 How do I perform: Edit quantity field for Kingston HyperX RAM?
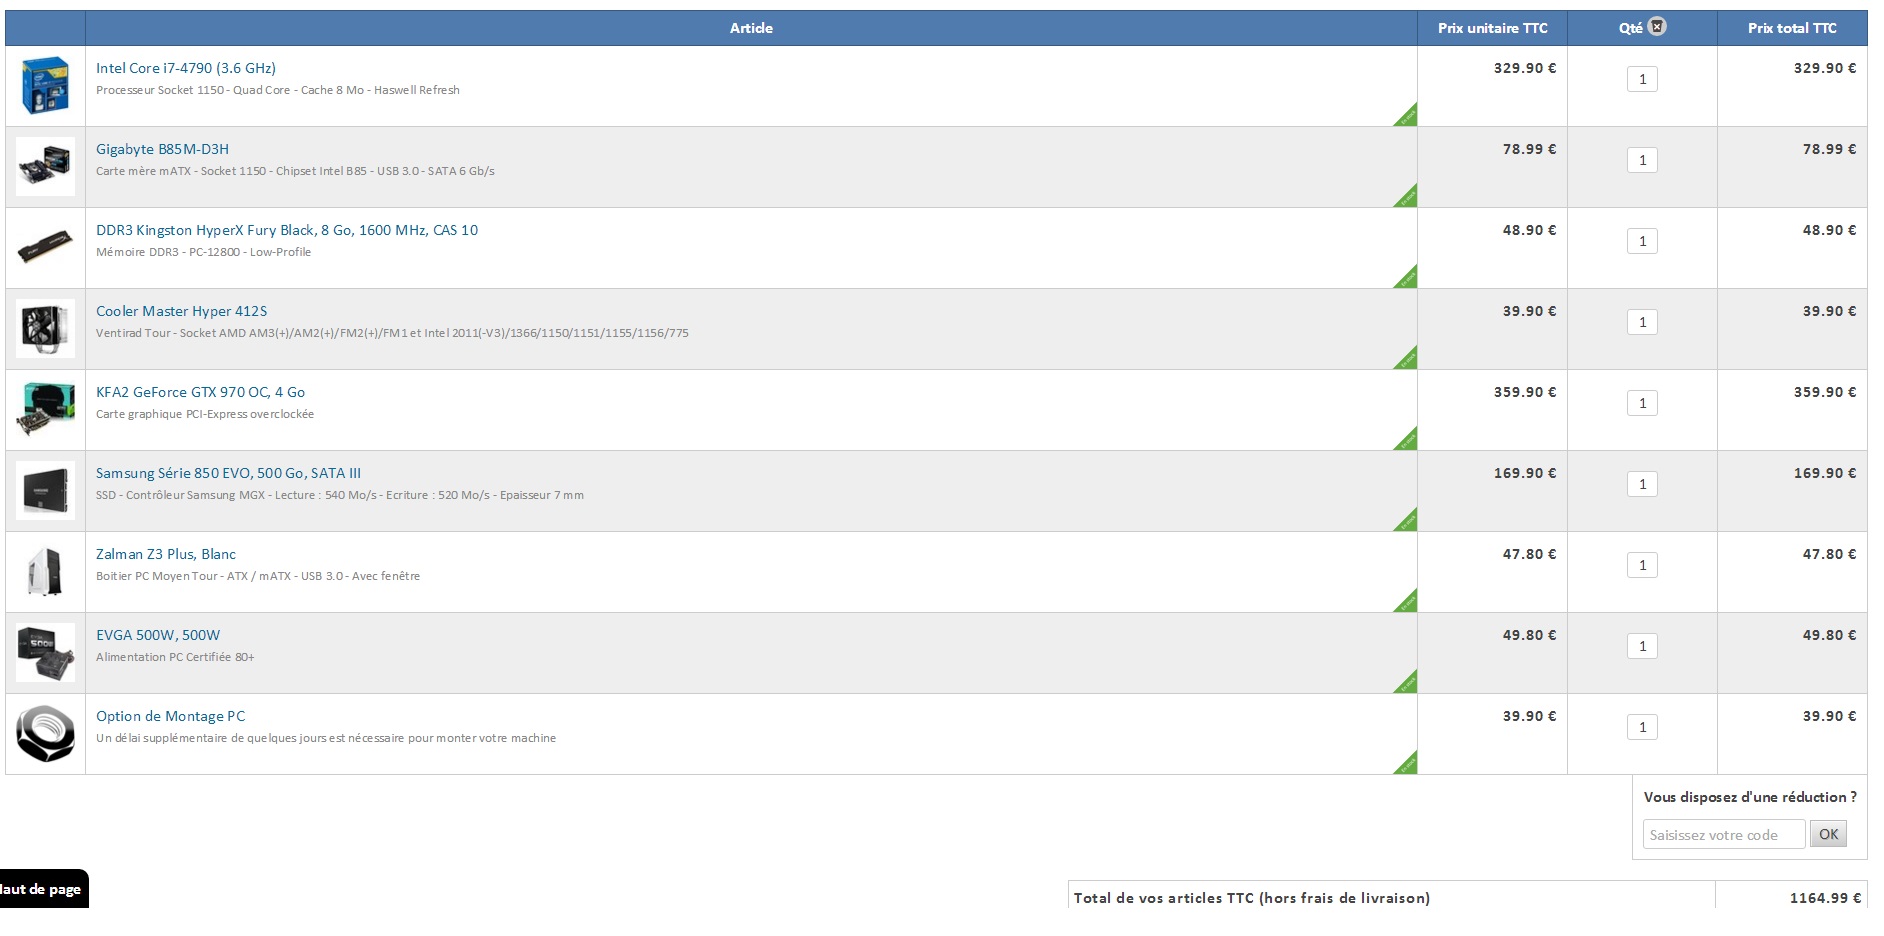click(x=1642, y=241)
